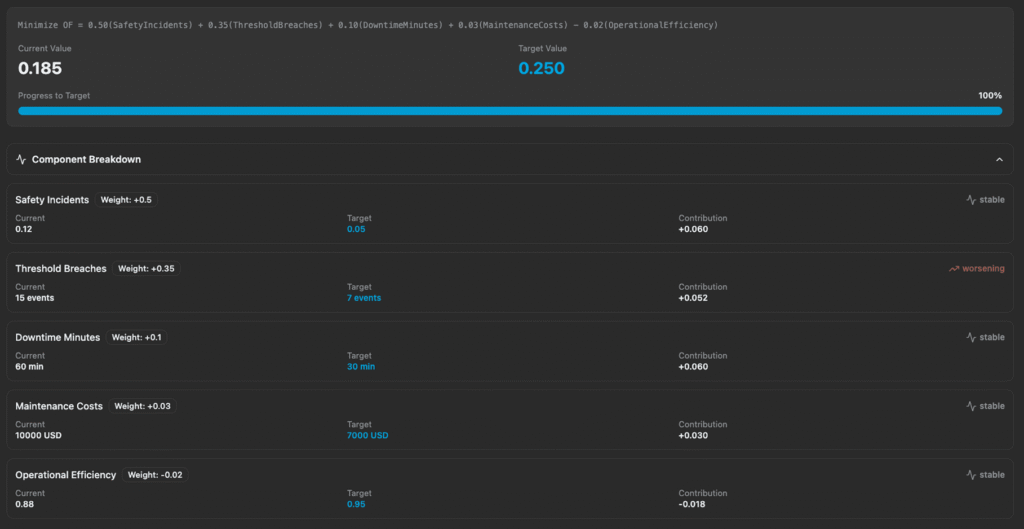Select the Safety Incidents weight +0.5 badge

[126, 200]
